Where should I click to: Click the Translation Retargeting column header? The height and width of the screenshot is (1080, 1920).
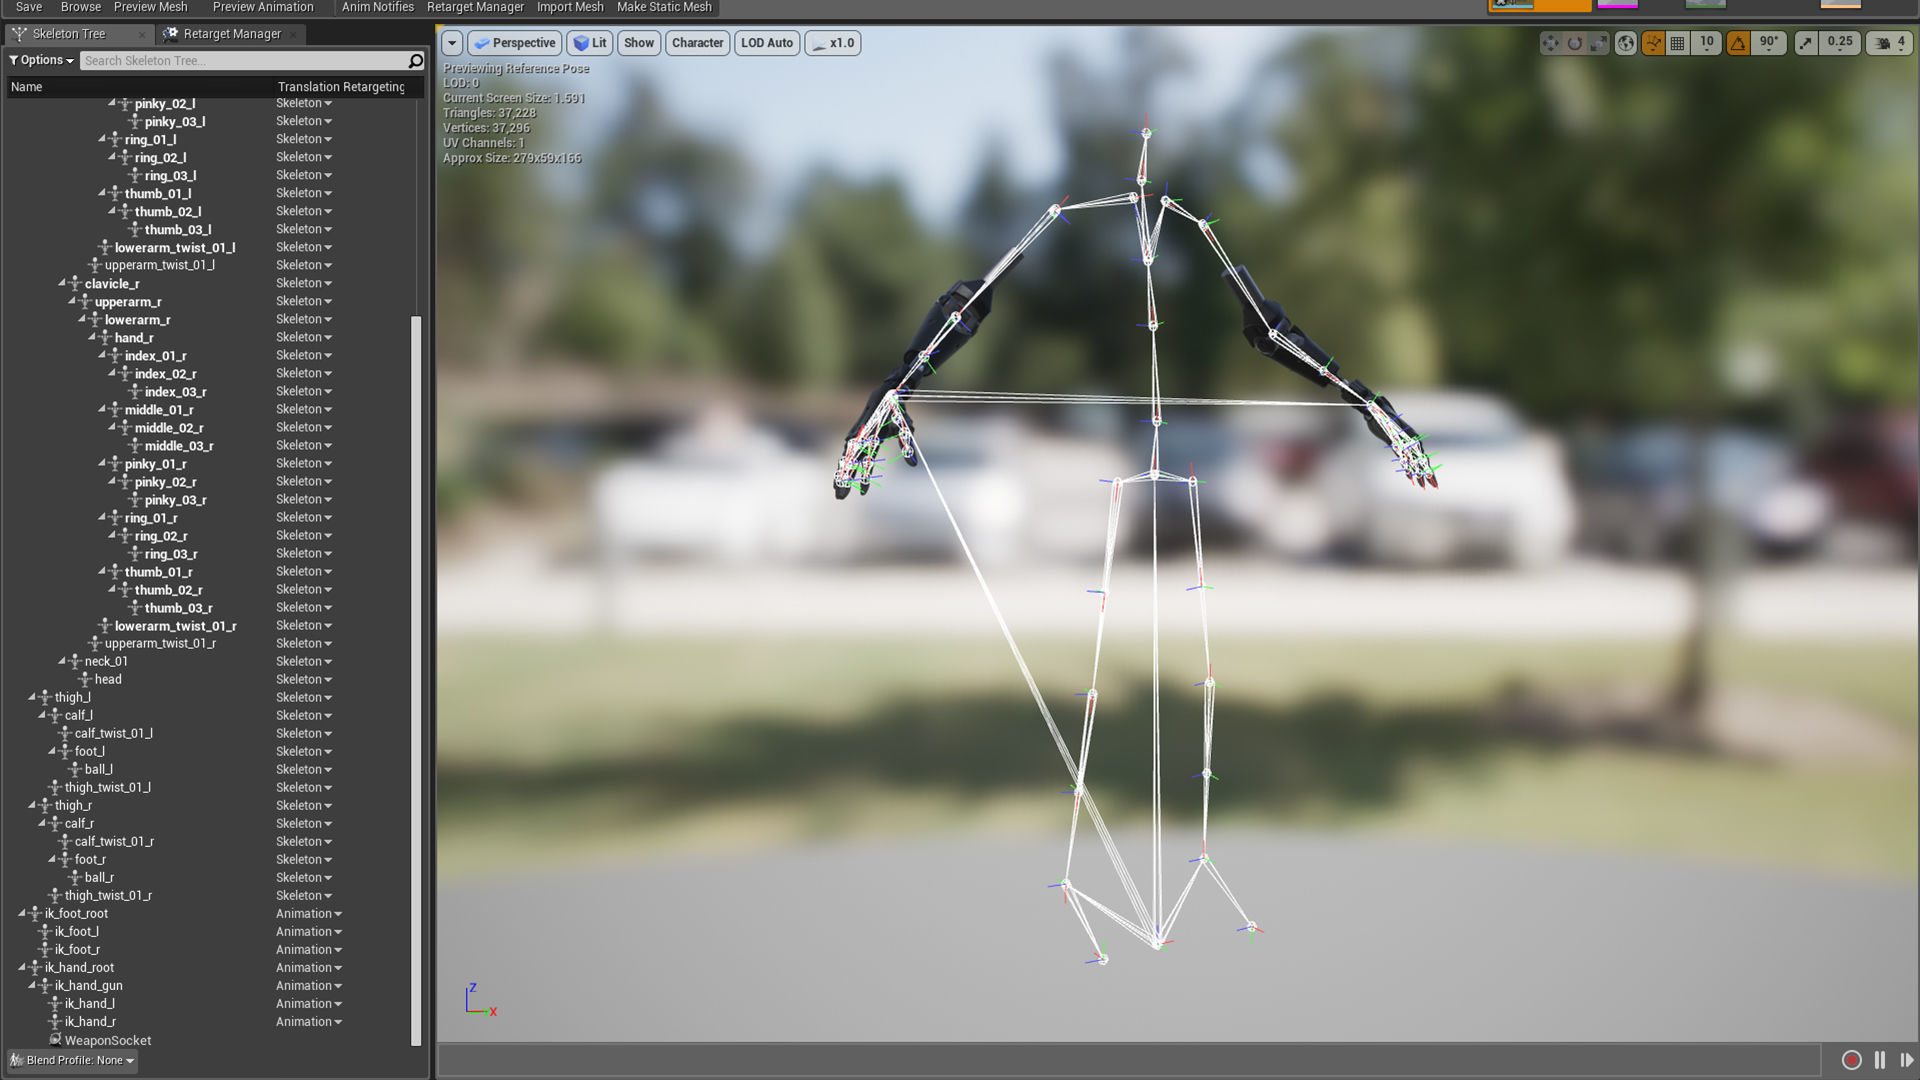pyautogui.click(x=341, y=87)
